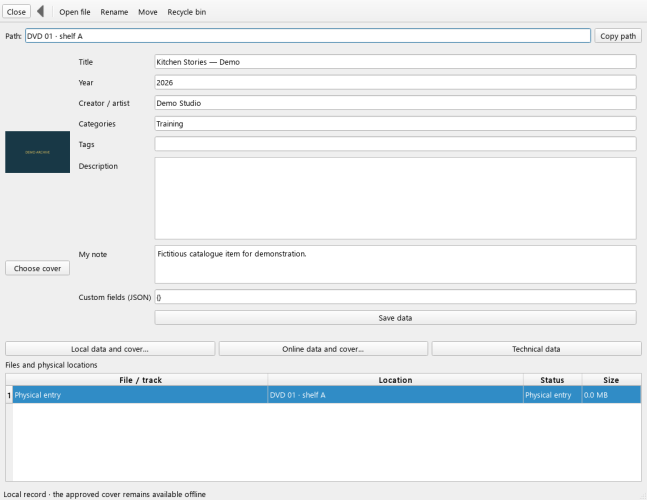Select the Physical entry cell in File column

tap(140, 395)
